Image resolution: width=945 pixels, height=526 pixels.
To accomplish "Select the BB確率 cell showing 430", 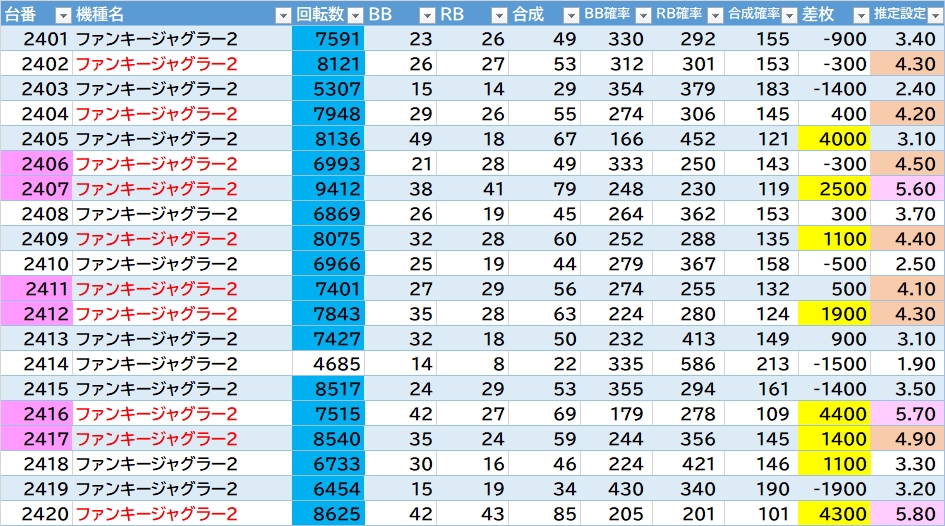I will (617, 489).
